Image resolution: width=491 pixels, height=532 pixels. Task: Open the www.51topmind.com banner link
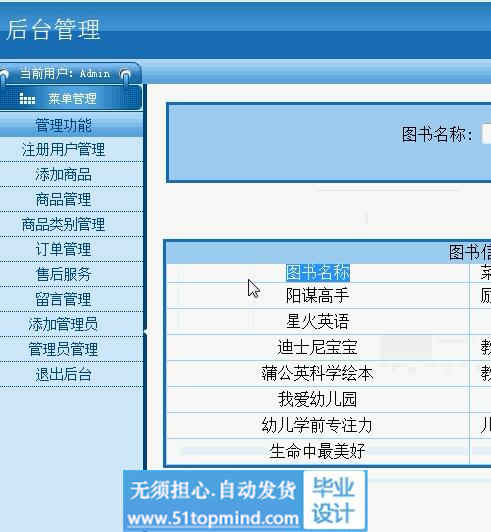[213, 519]
